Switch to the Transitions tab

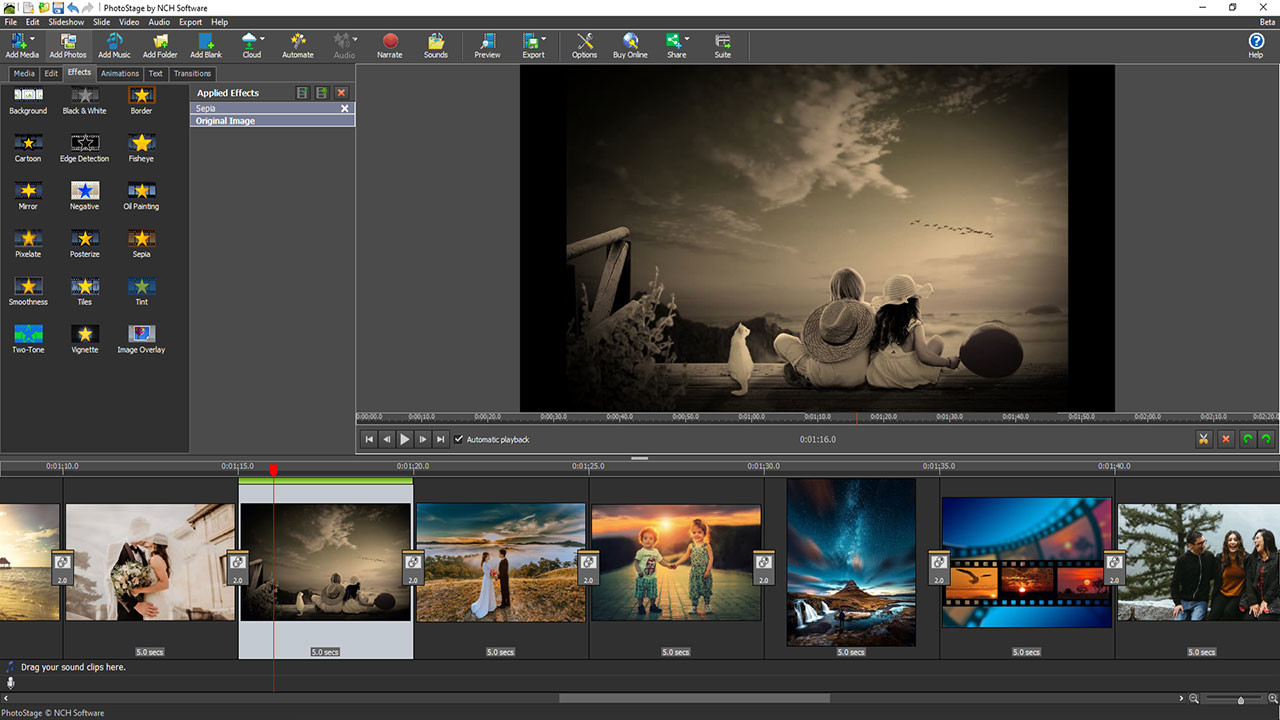tap(192, 73)
